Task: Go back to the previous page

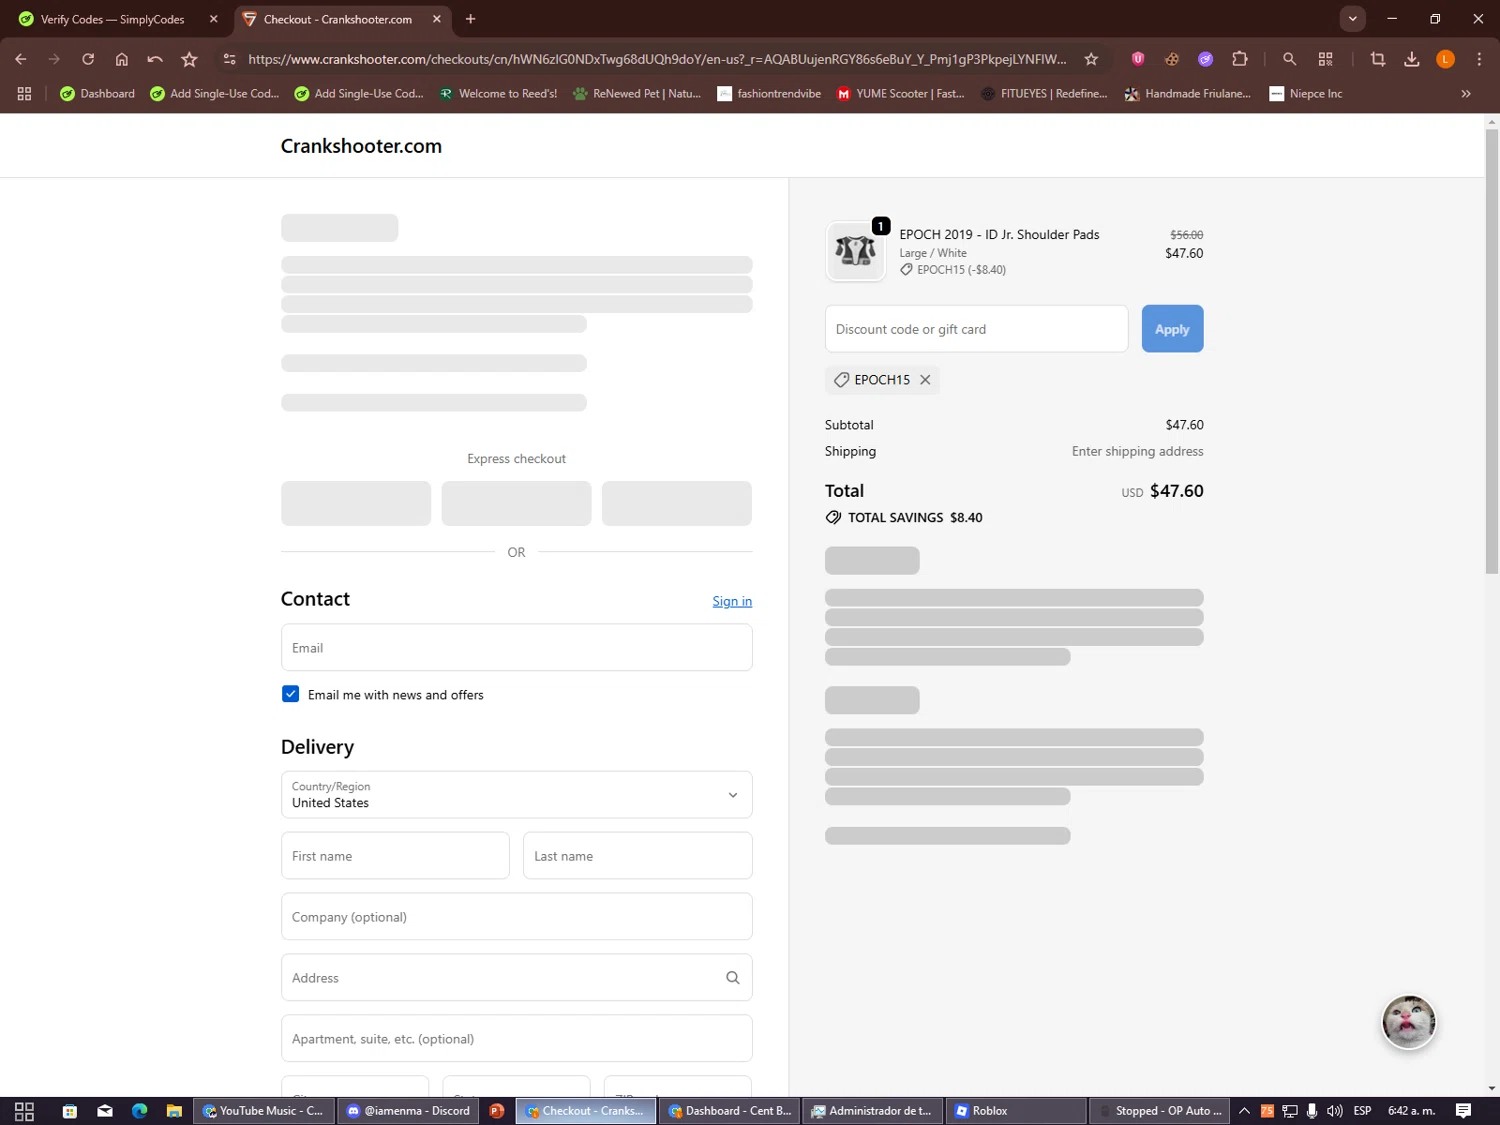Action: (20, 59)
